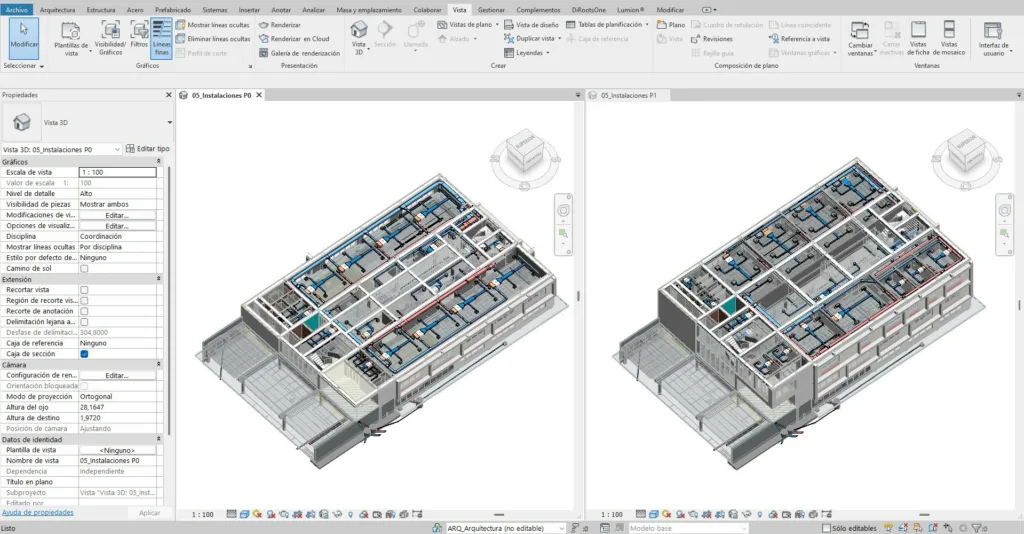The image size is (1024, 534).
Task: Click the Escala de vista input field
Action: [x=117, y=172]
